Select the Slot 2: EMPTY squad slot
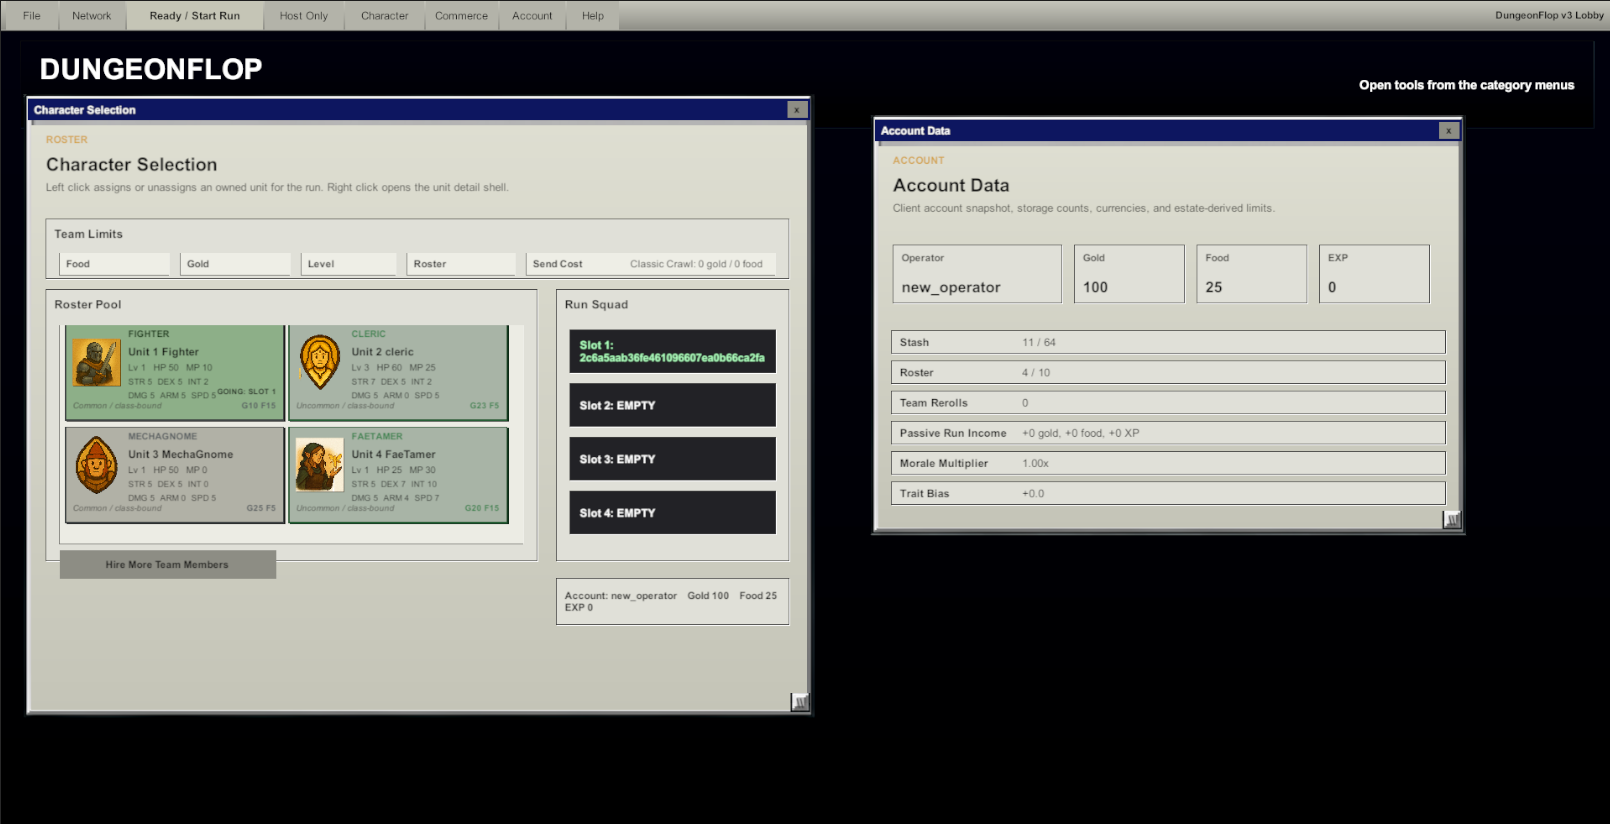 (x=672, y=405)
